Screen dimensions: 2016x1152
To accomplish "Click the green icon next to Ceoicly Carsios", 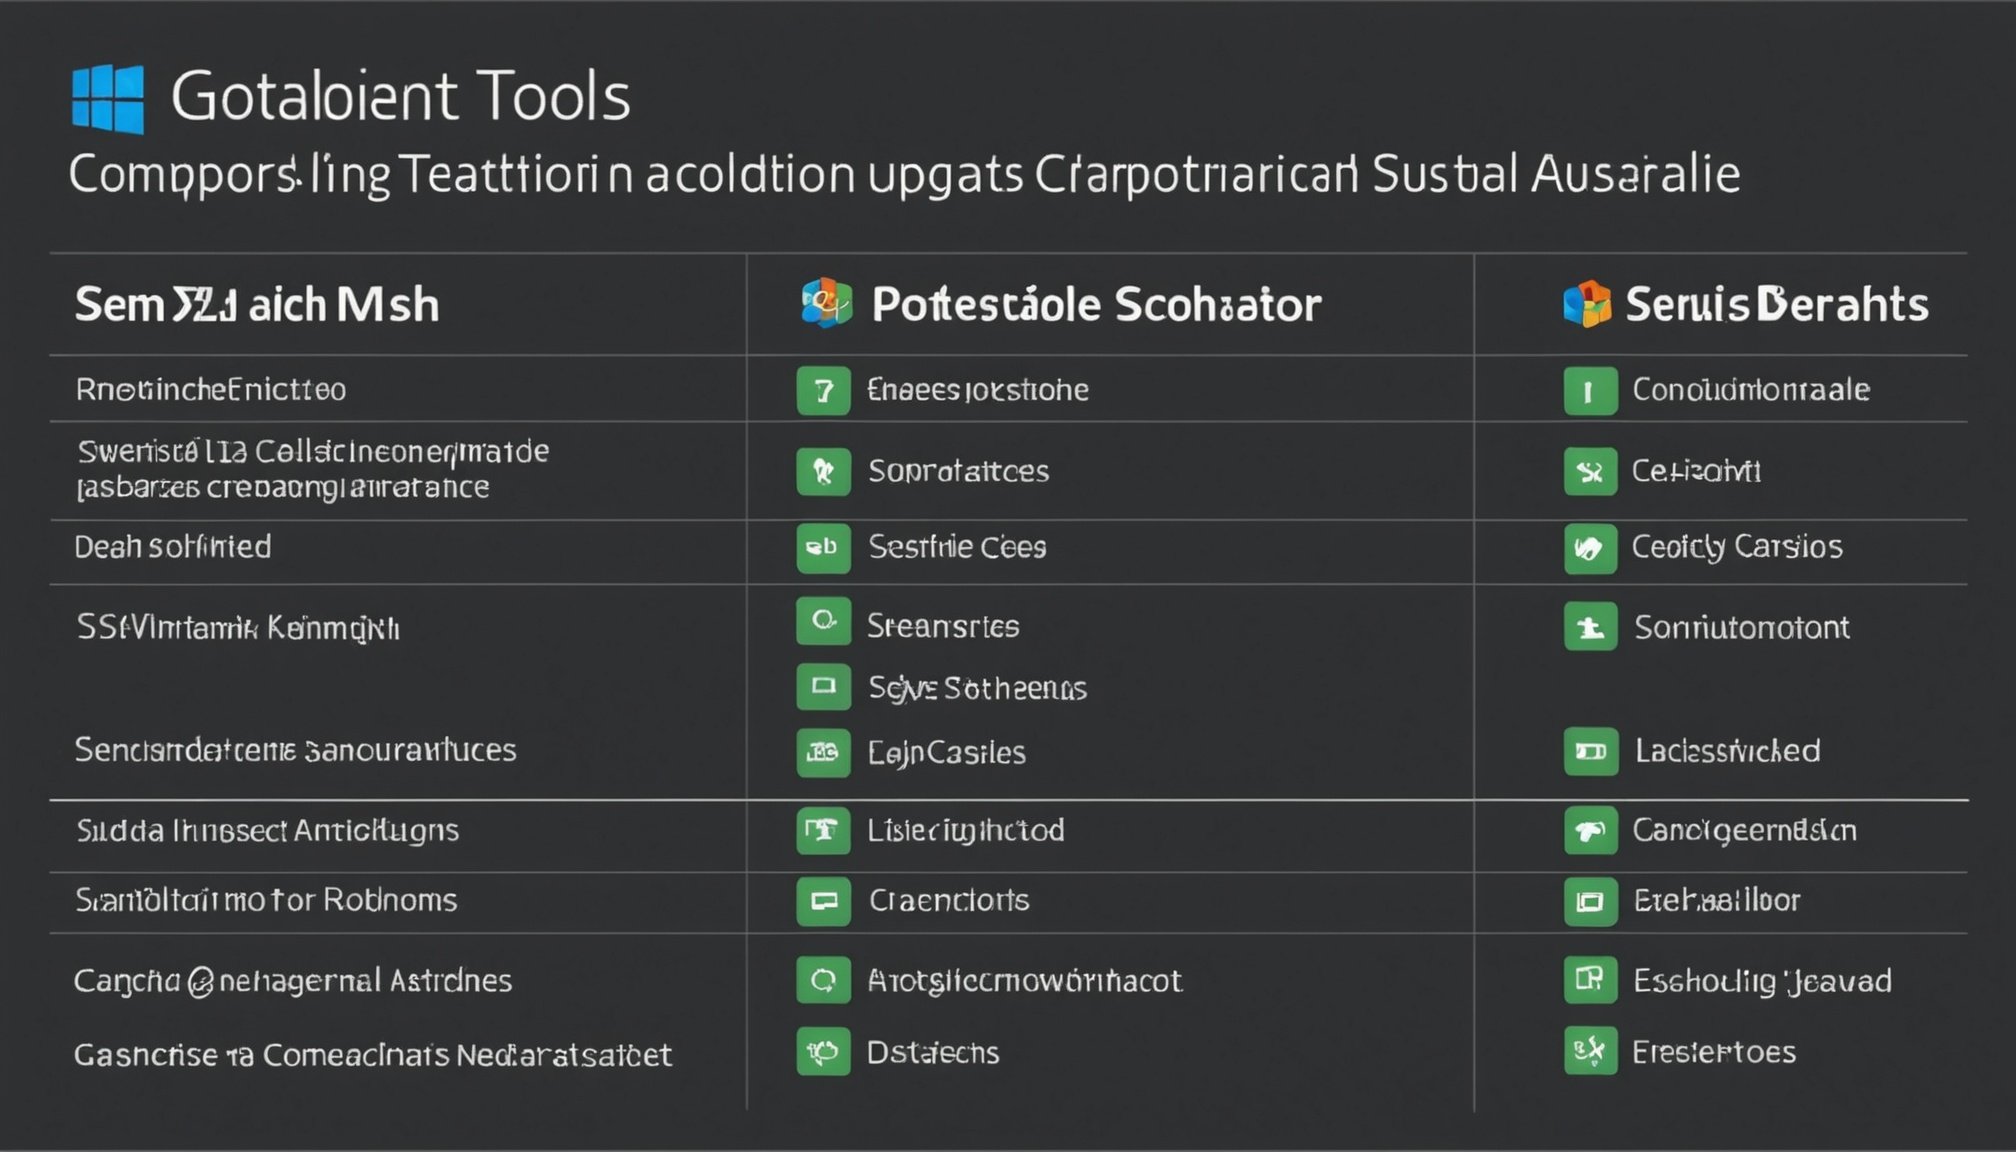I will coord(1590,548).
